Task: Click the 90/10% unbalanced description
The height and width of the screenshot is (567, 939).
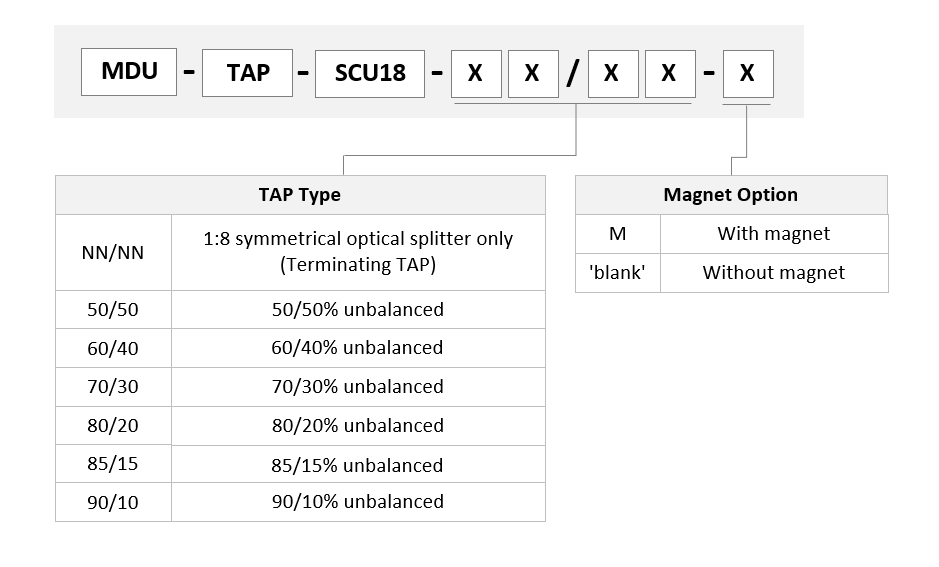Action: 358,502
